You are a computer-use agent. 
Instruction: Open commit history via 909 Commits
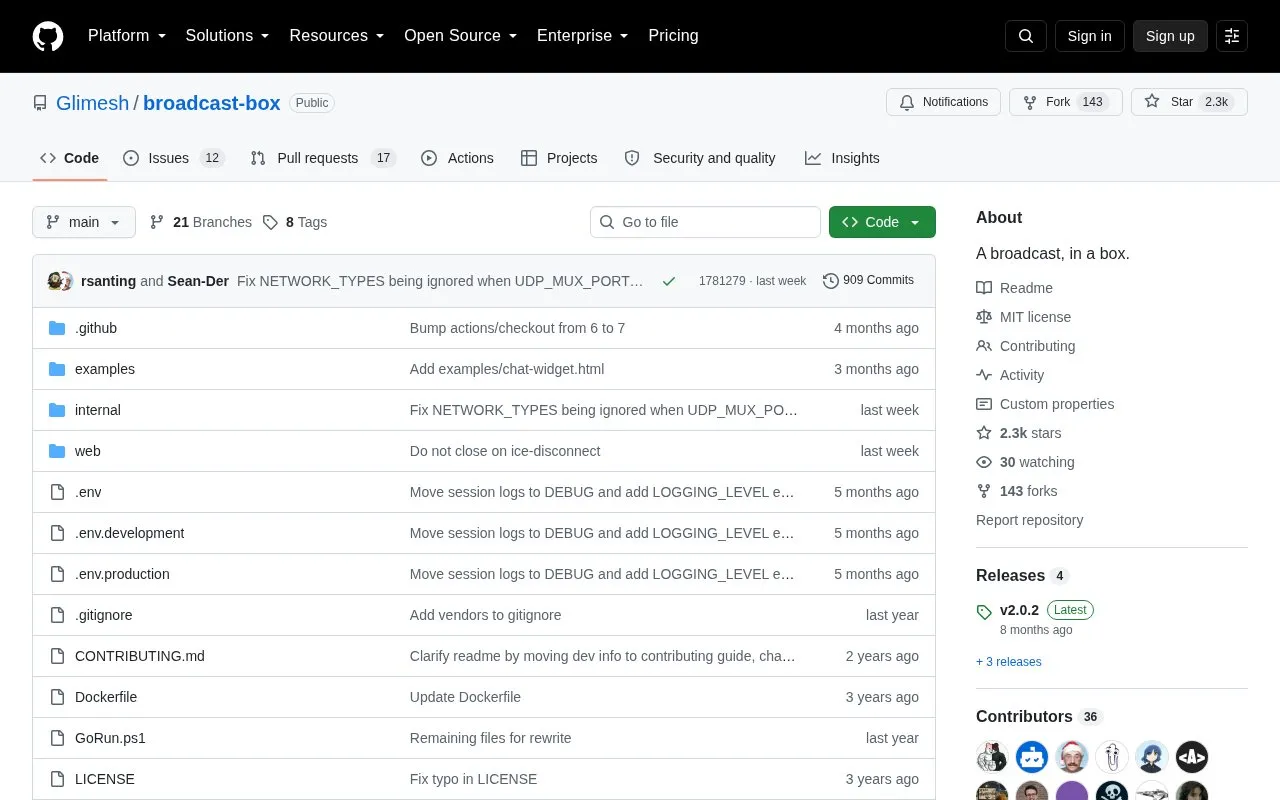(x=868, y=281)
